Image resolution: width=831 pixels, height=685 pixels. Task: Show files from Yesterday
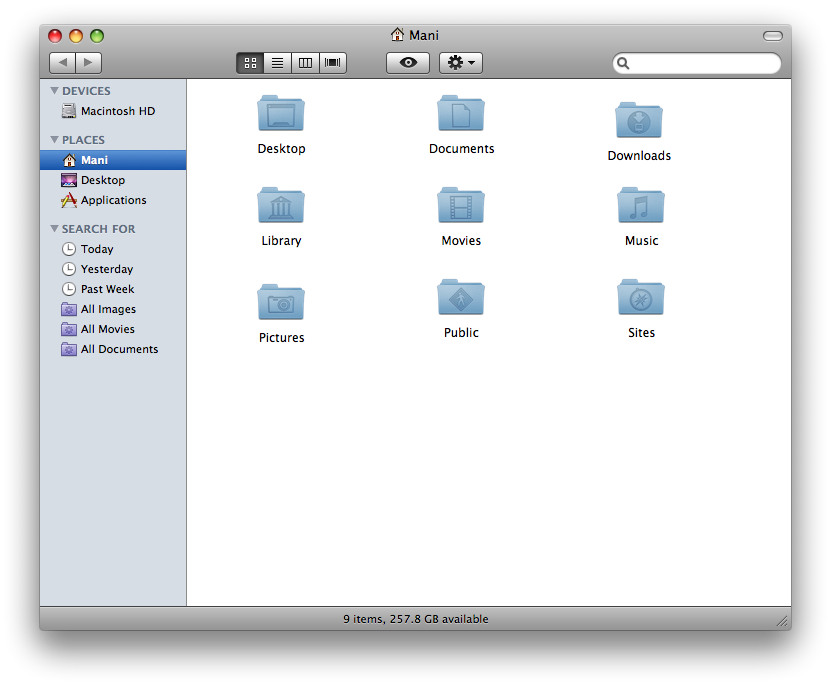point(113,269)
